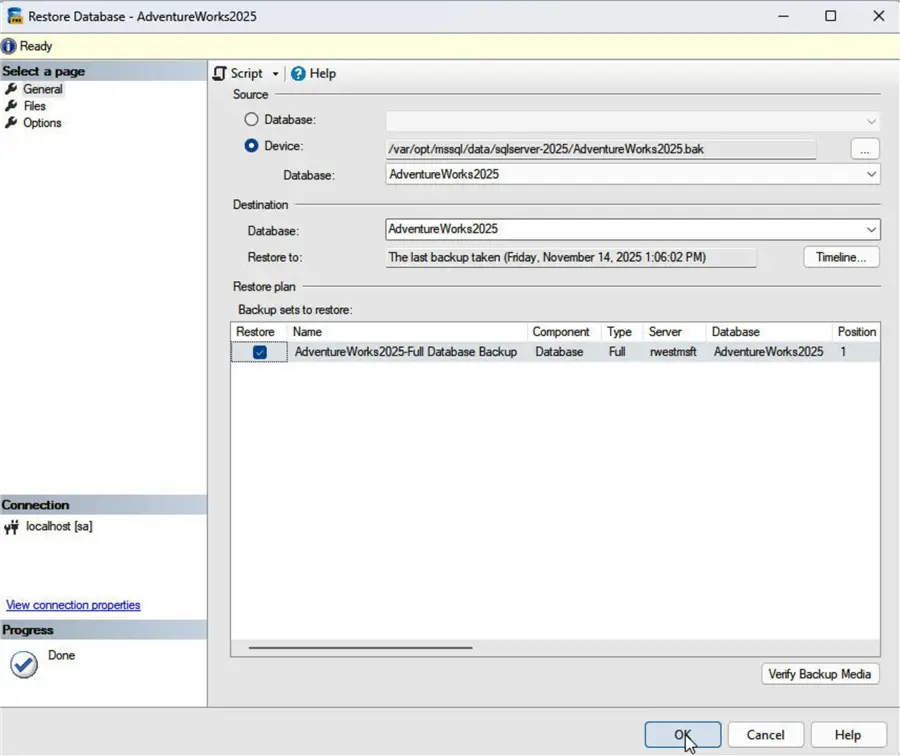Switch to the Files page
The image size is (900, 756).
click(x=34, y=106)
